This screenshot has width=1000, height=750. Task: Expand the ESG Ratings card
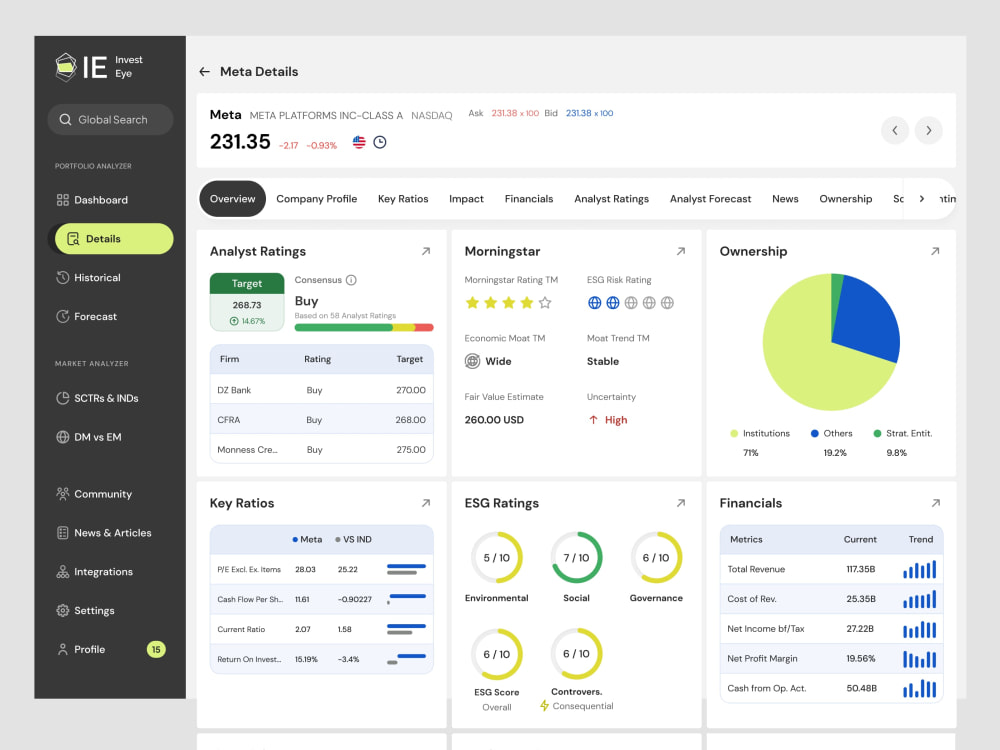pos(681,503)
